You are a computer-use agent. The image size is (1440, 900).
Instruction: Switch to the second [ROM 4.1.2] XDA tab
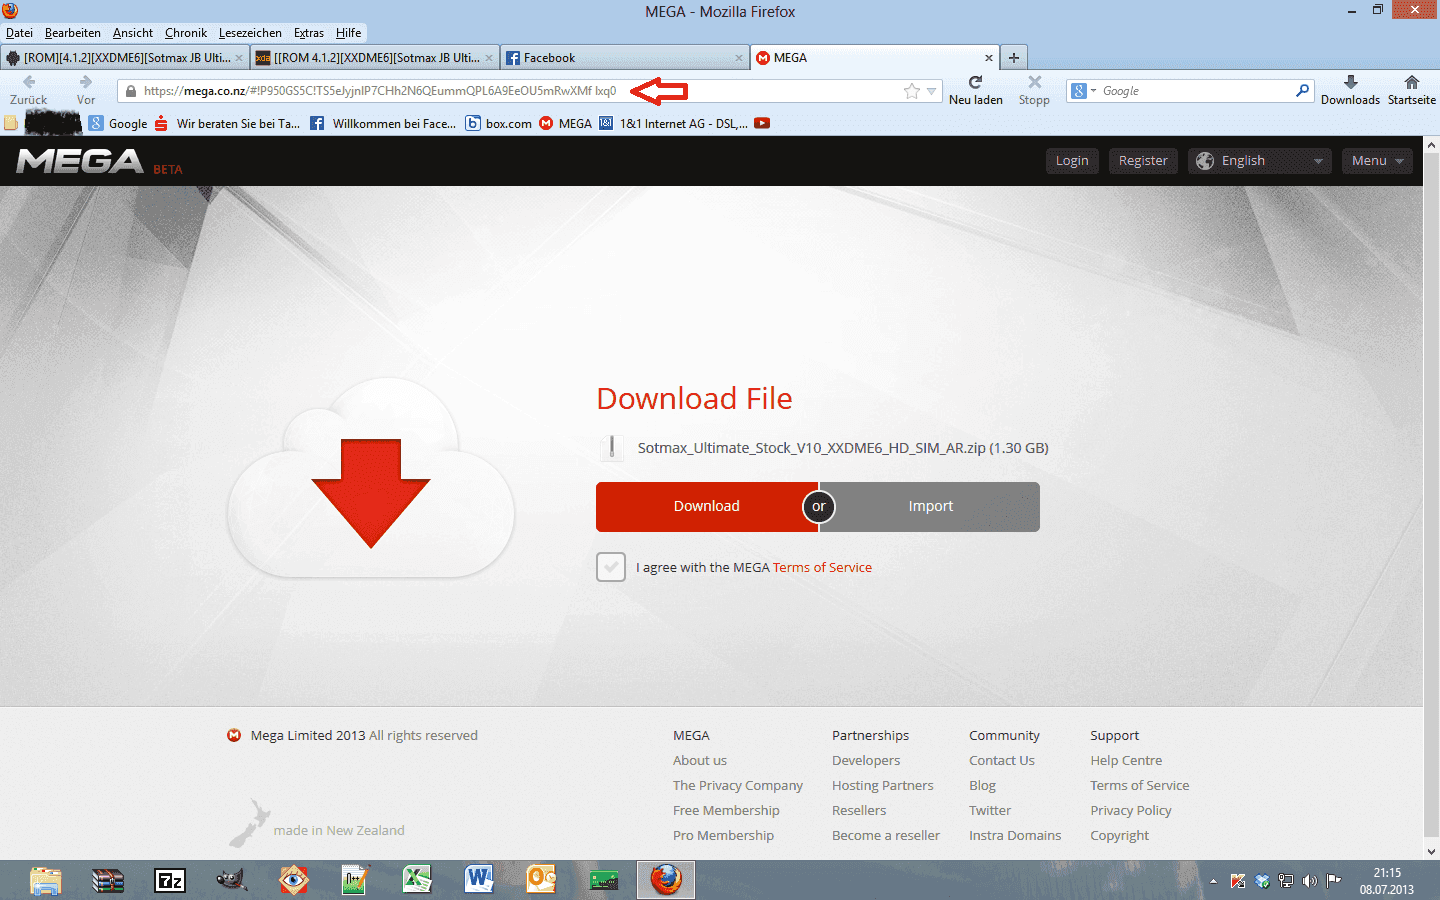(374, 58)
